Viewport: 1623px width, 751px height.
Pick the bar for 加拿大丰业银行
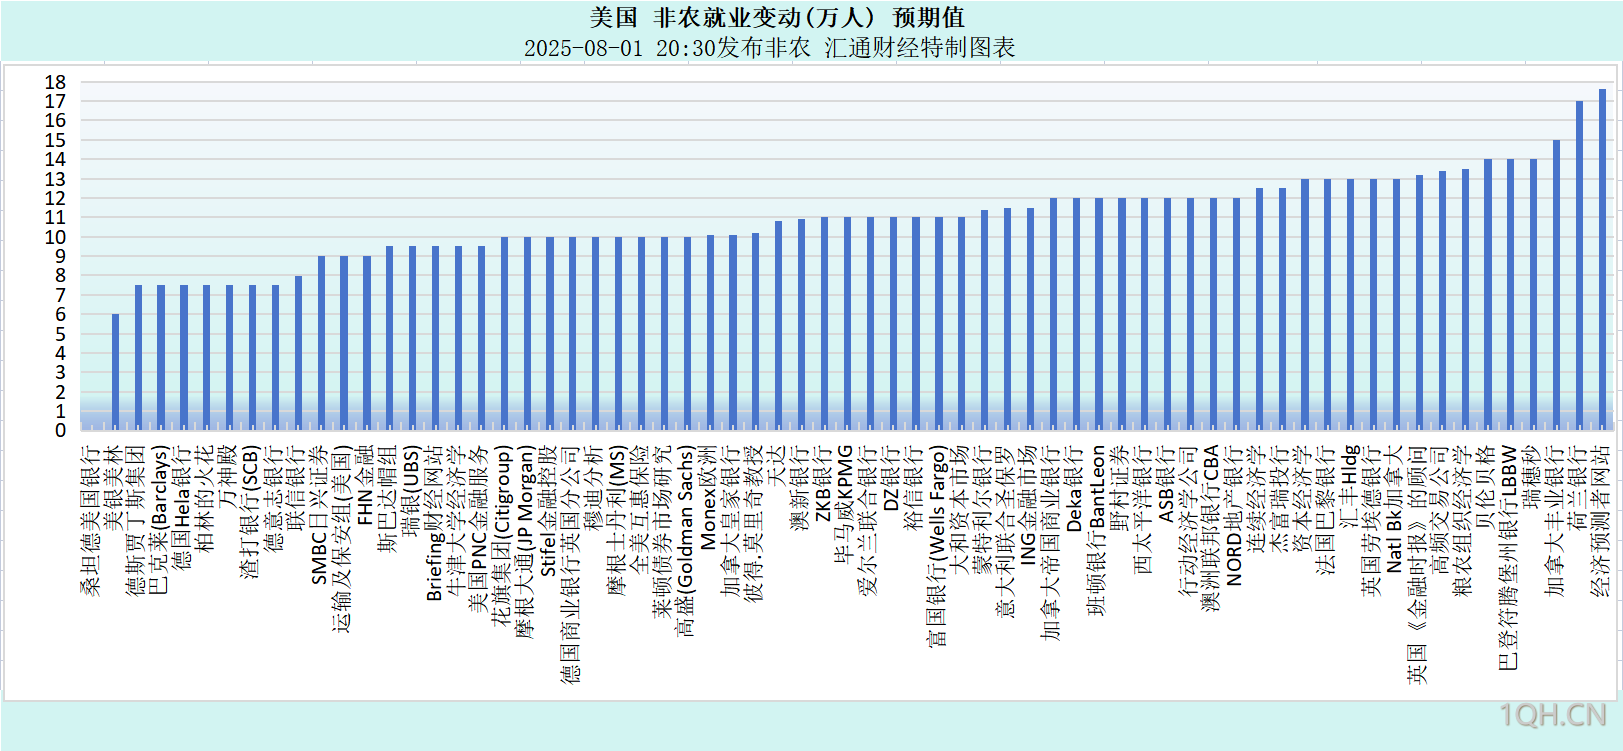pyautogui.click(x=1556, y=285)
